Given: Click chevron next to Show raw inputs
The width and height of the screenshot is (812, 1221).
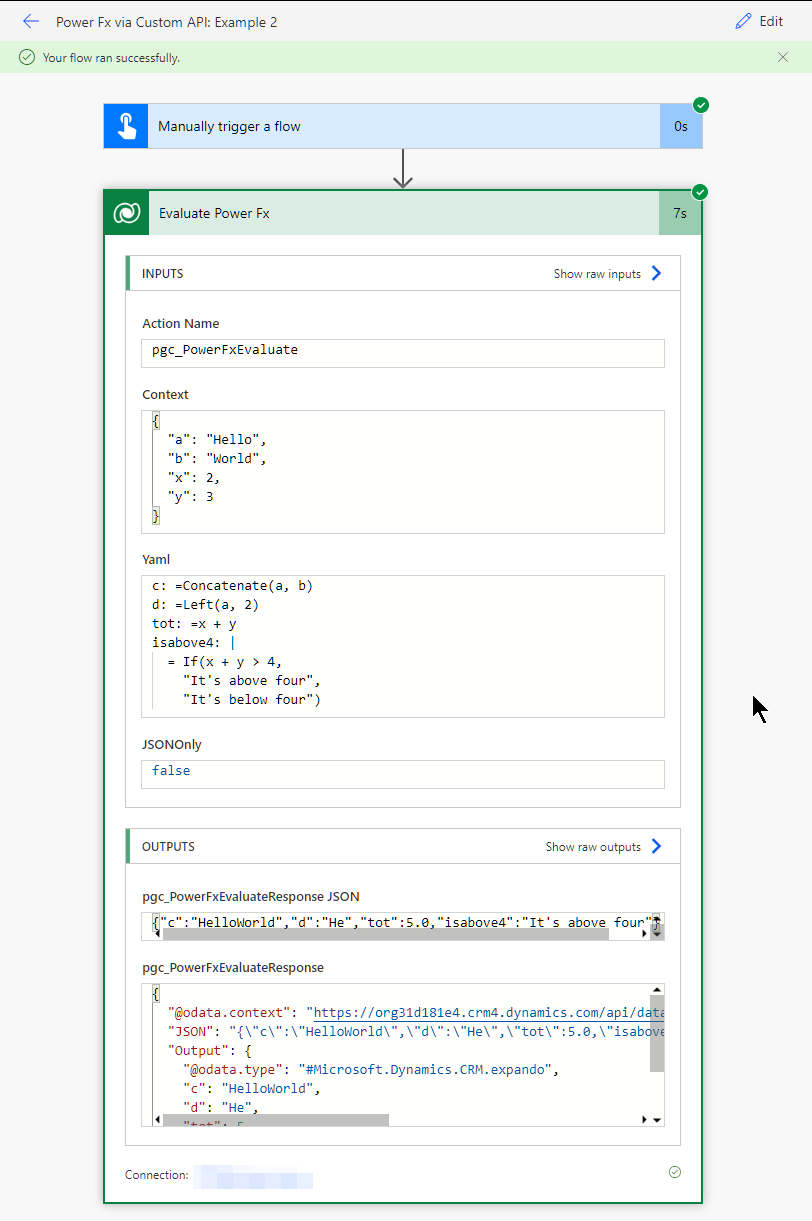Looking at the screenshot, I should 657,273.
